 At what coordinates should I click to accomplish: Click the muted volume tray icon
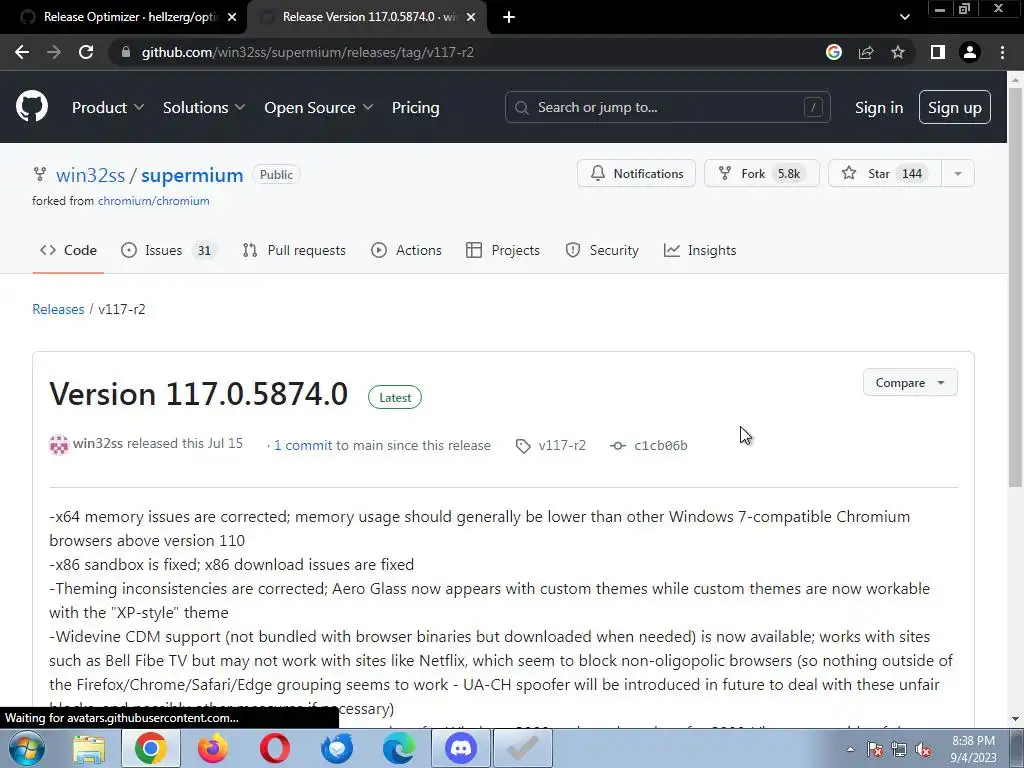coord(923,749)
